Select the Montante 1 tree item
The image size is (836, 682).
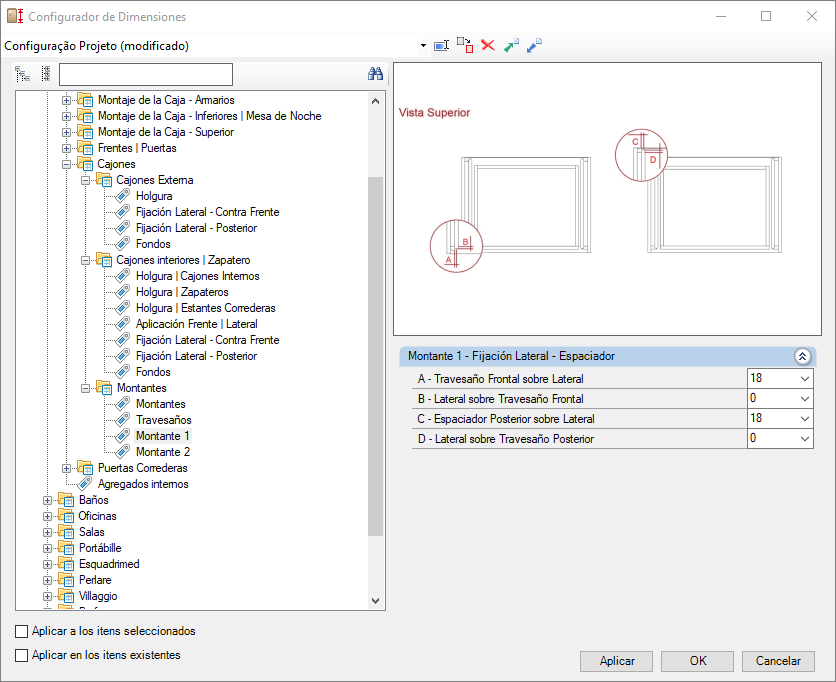[163, 436]
